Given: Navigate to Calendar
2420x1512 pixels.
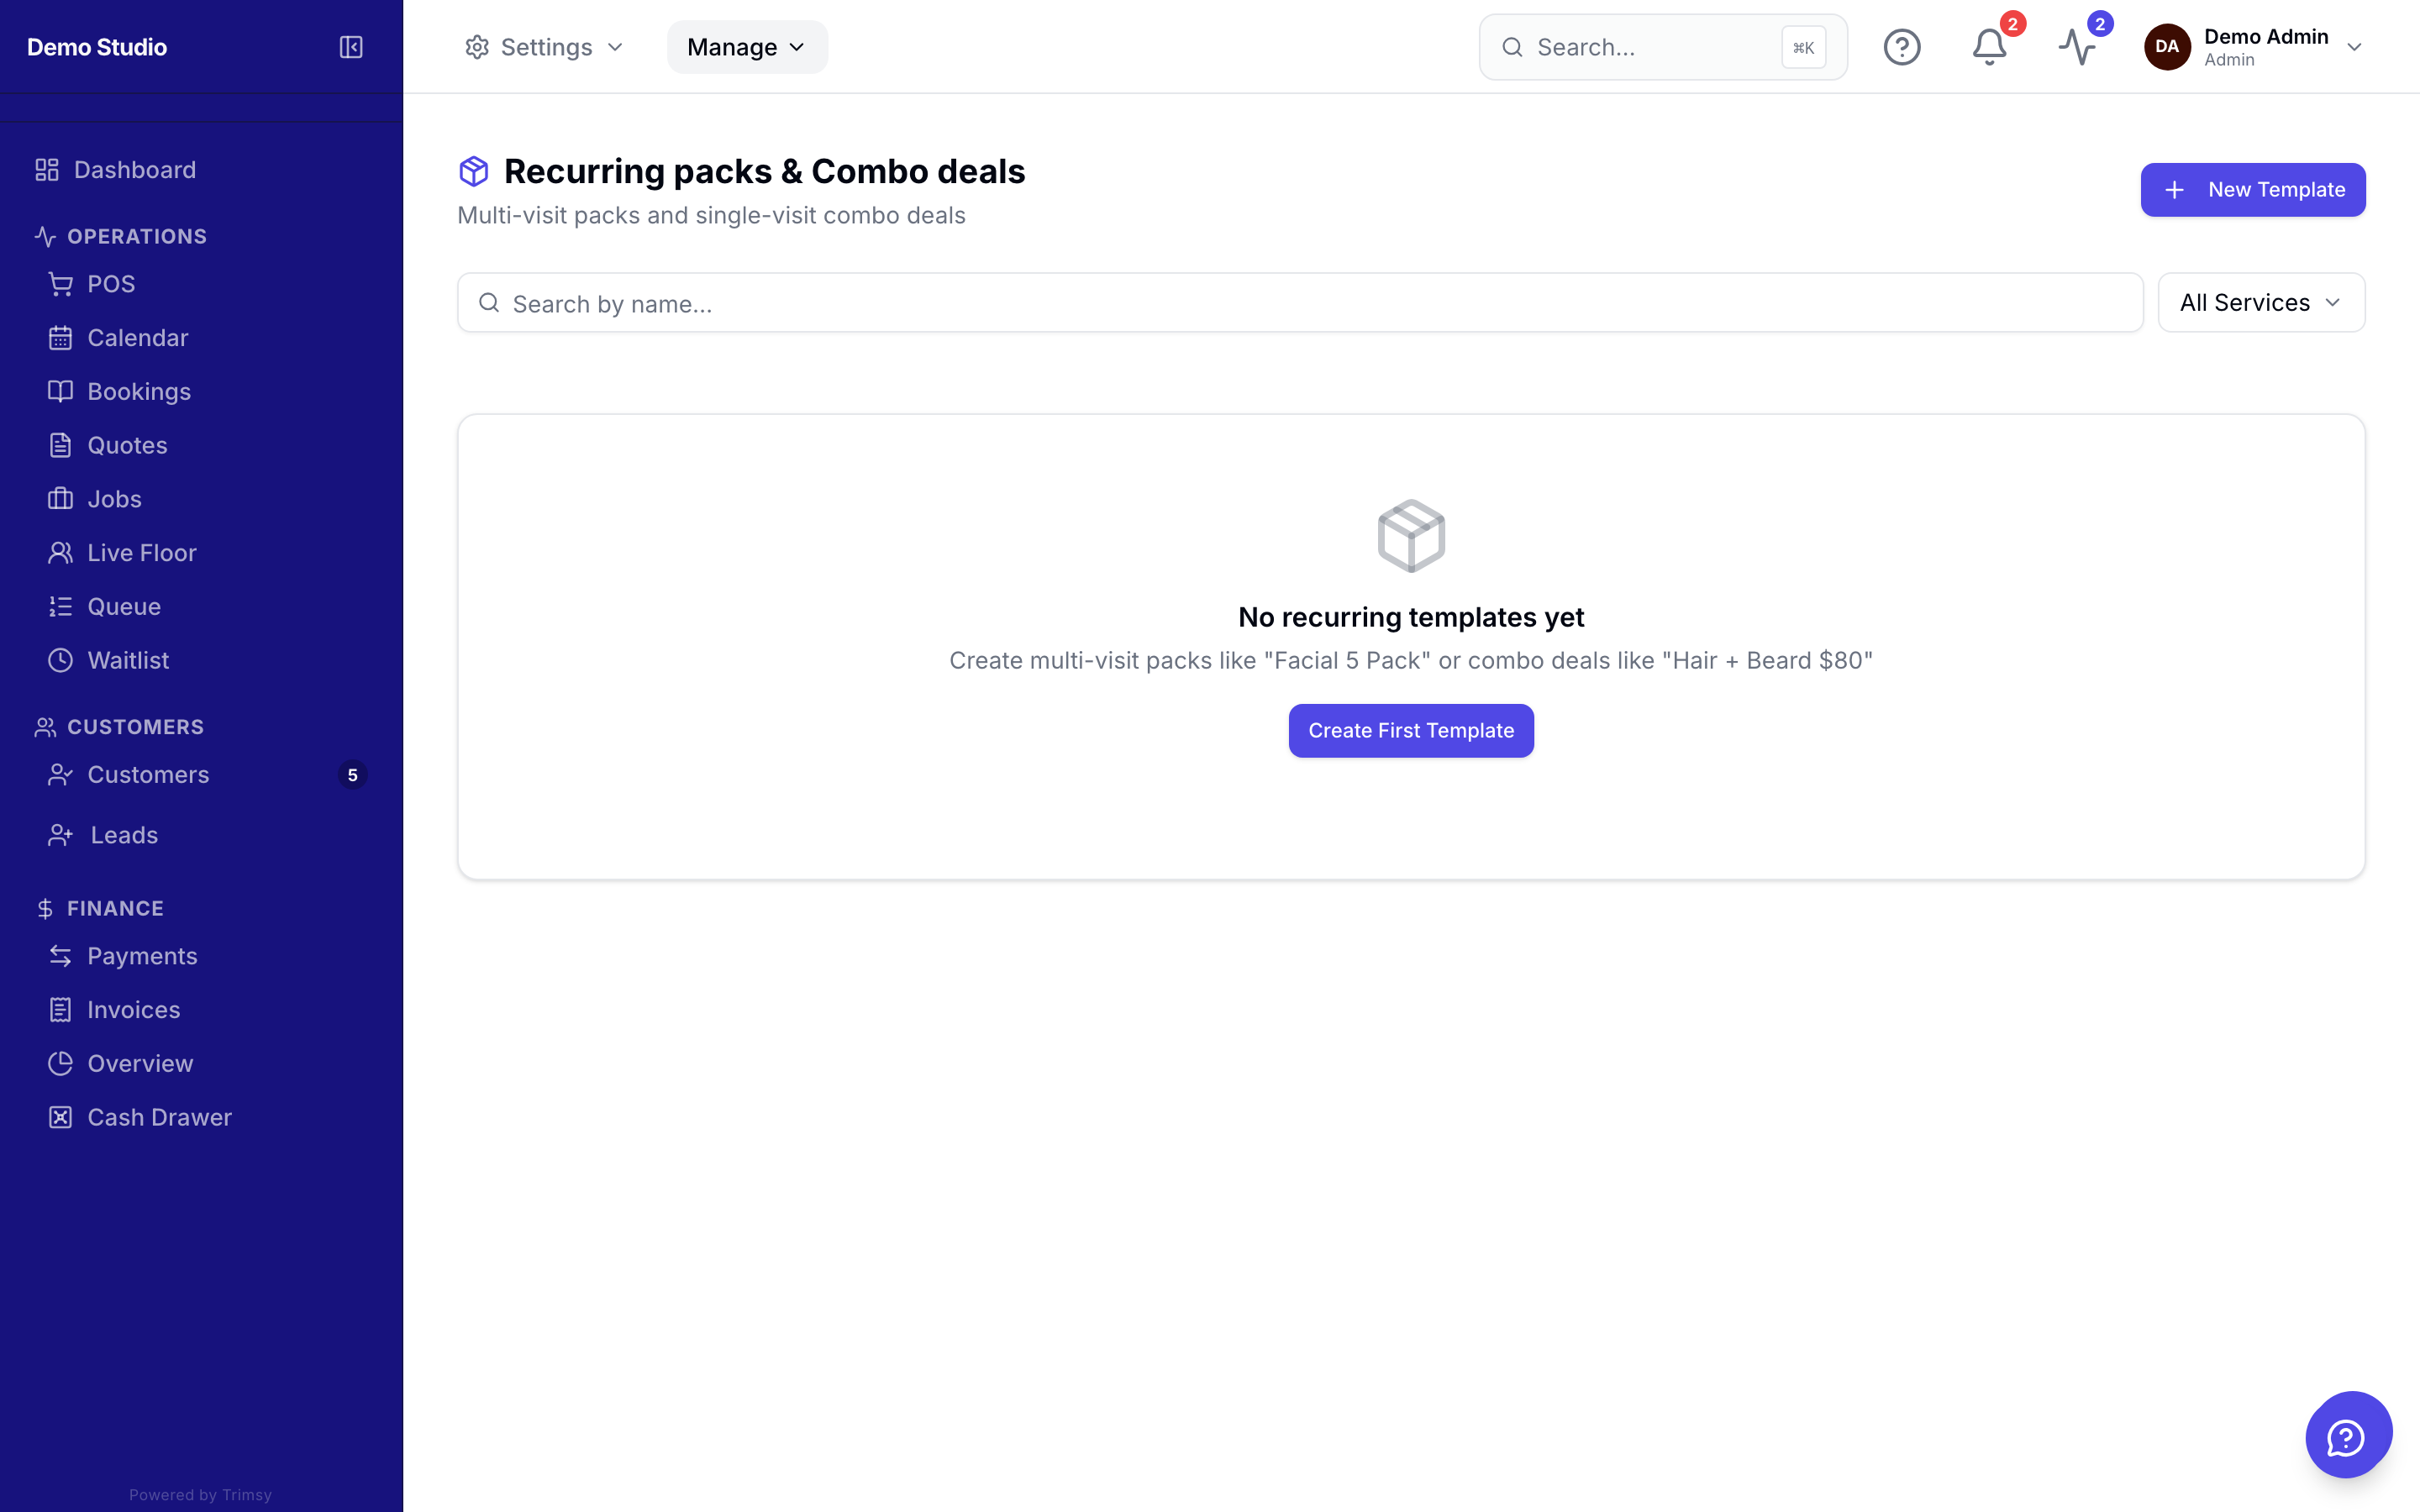Looking at the screenshot, I should [x=137, y=338].
